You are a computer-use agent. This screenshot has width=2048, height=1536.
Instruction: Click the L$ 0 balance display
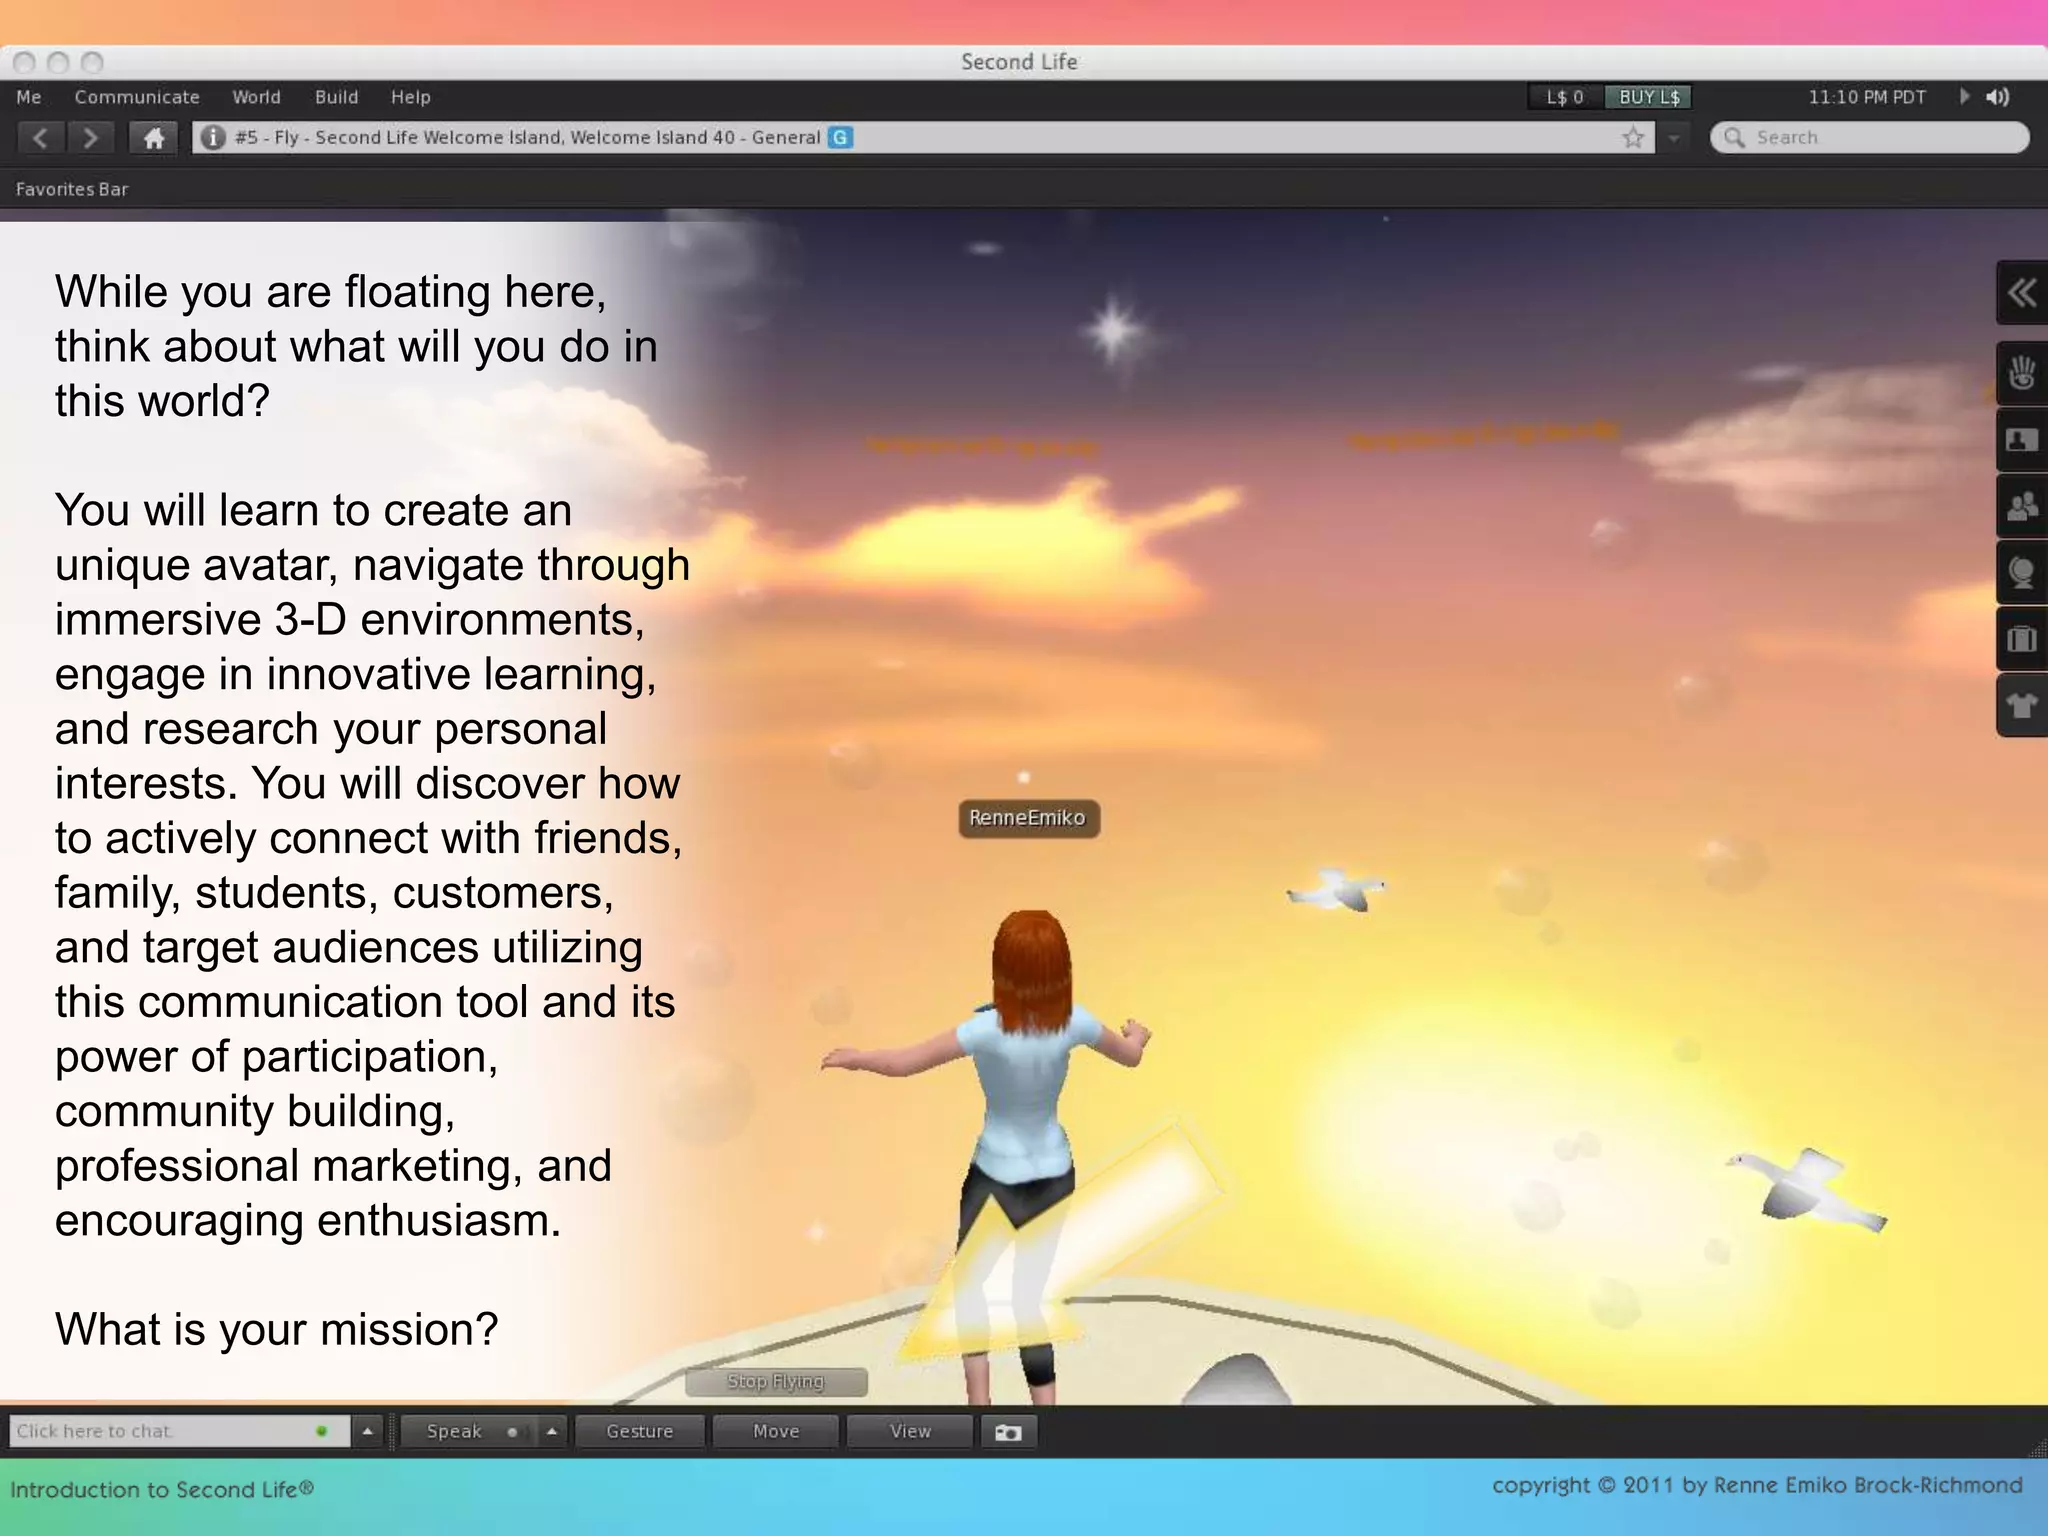[x=1565, y=97]
